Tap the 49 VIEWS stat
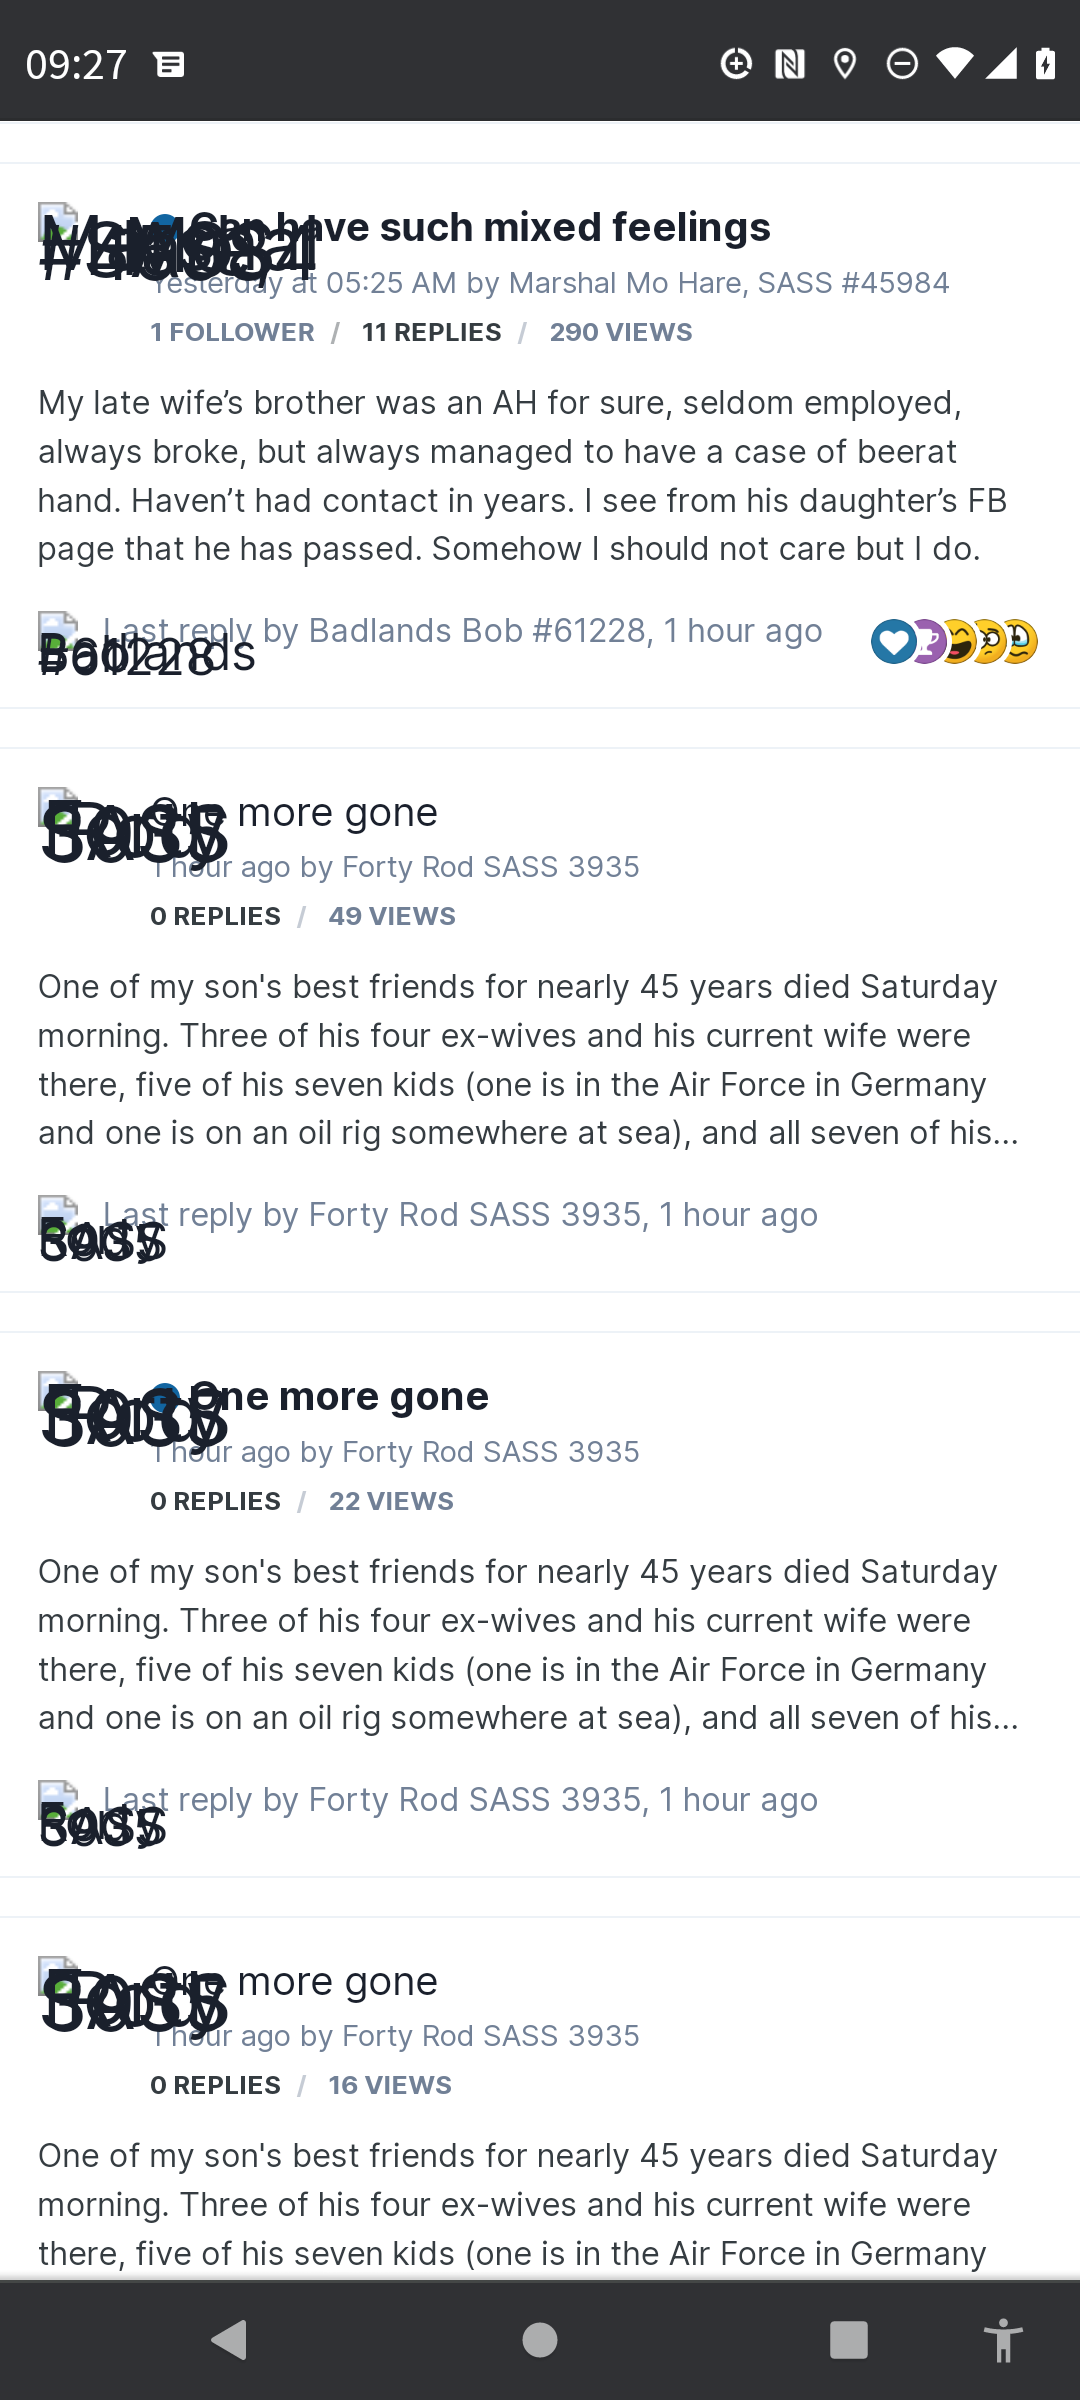Image resolution: width=1080 pixels, height=2400 pixels. (392, 916)
